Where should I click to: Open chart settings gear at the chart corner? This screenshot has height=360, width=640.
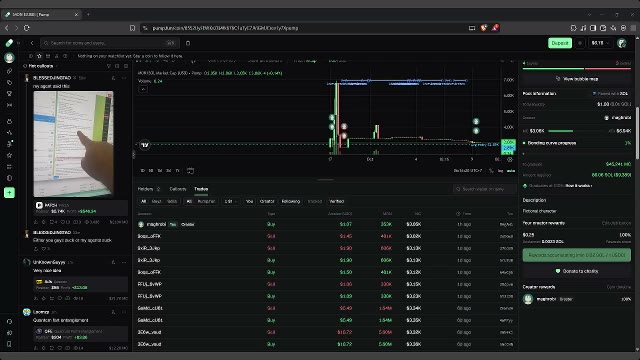(x=510, y=160)
